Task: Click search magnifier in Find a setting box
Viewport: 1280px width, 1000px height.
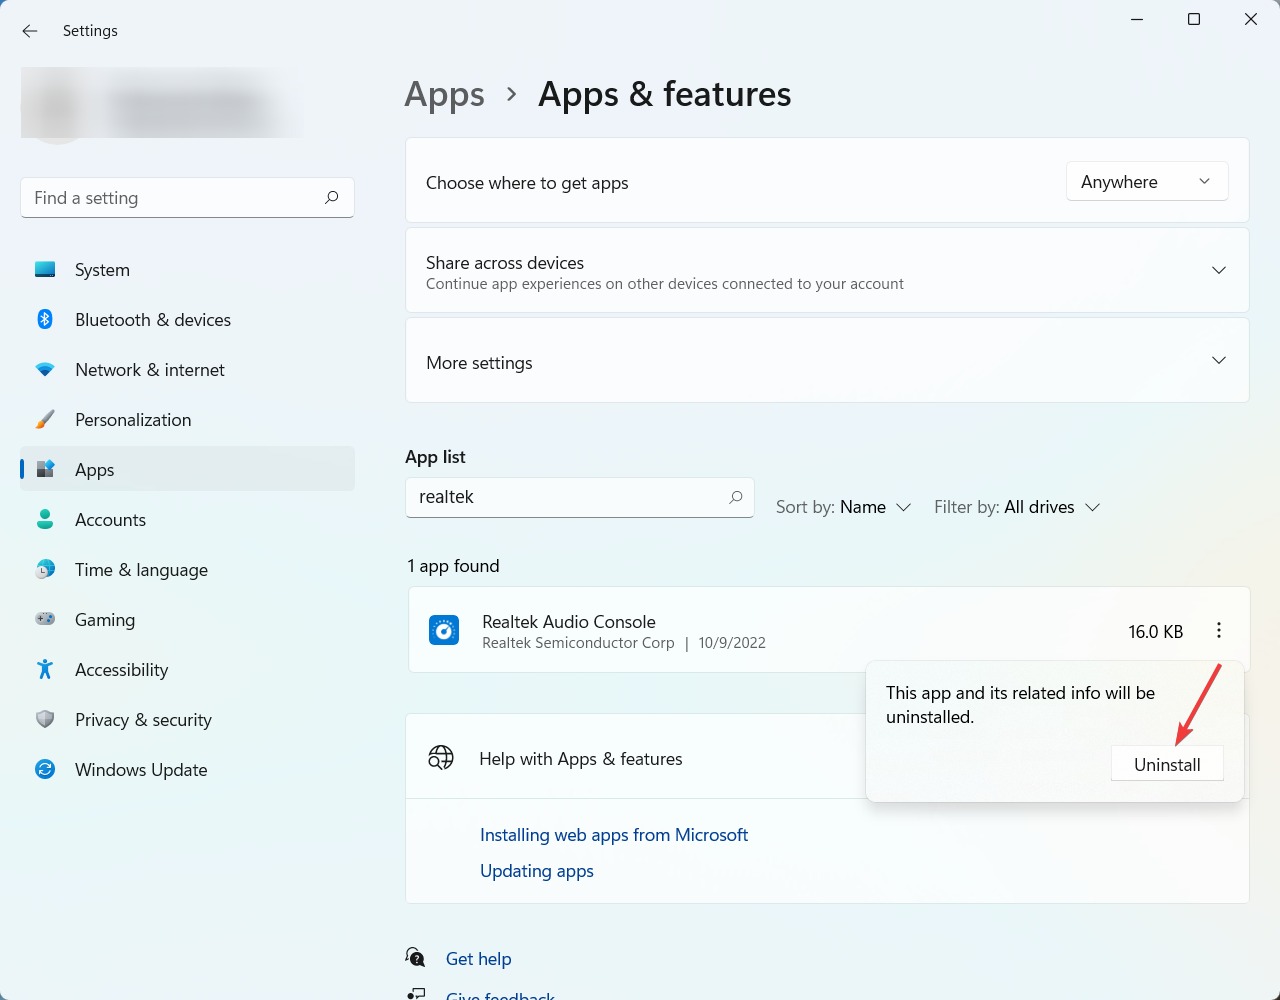Action: (332, 198)
